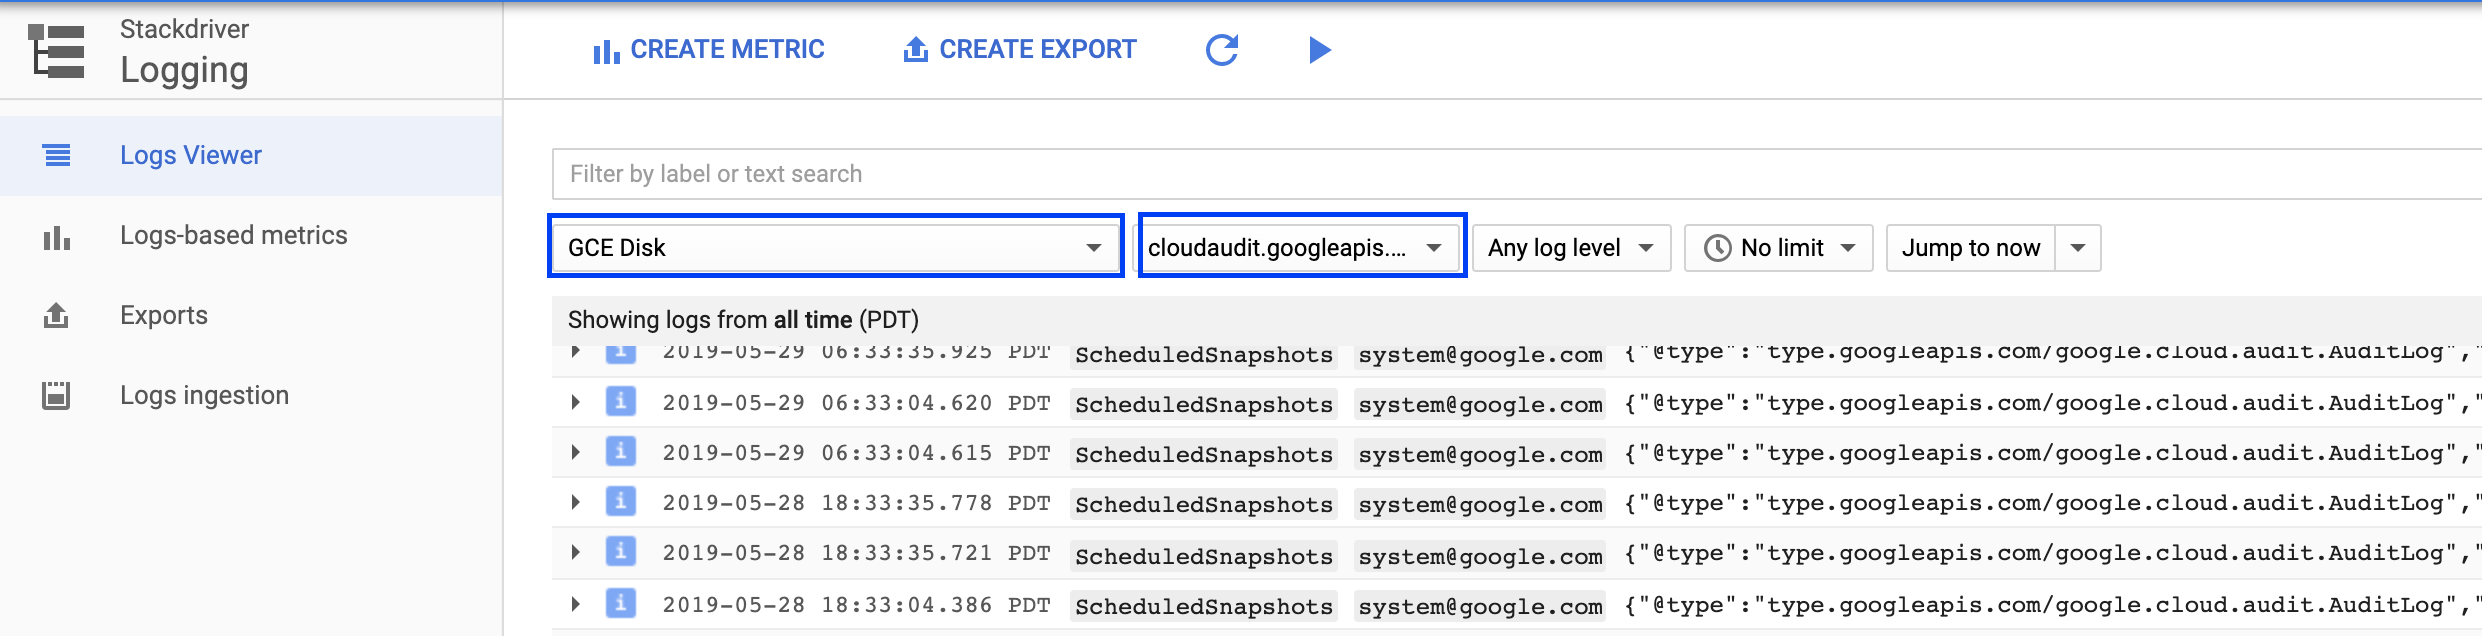
Task: Click timestamp 2019-05-29 06:33:04.615 PDT
Action: (x=856, y=453)
